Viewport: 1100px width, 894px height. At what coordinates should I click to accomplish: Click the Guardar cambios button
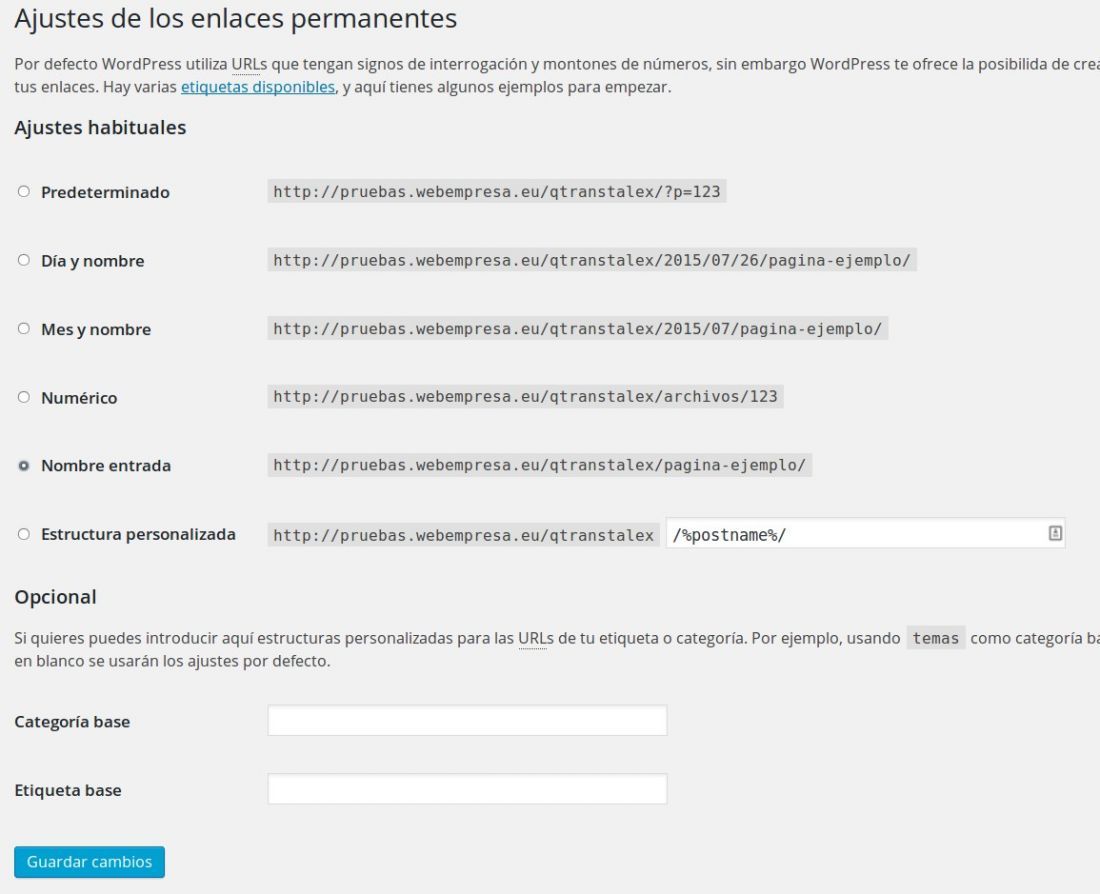(x=89, y=862)
